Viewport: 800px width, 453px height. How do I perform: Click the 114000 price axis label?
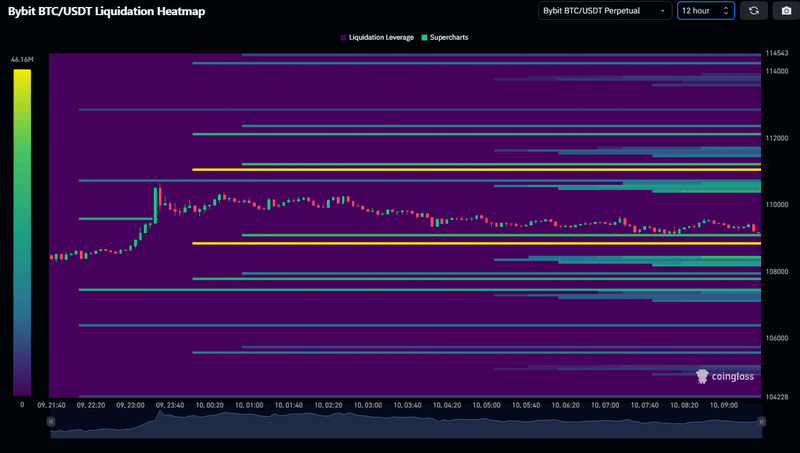tap(777, 71)
